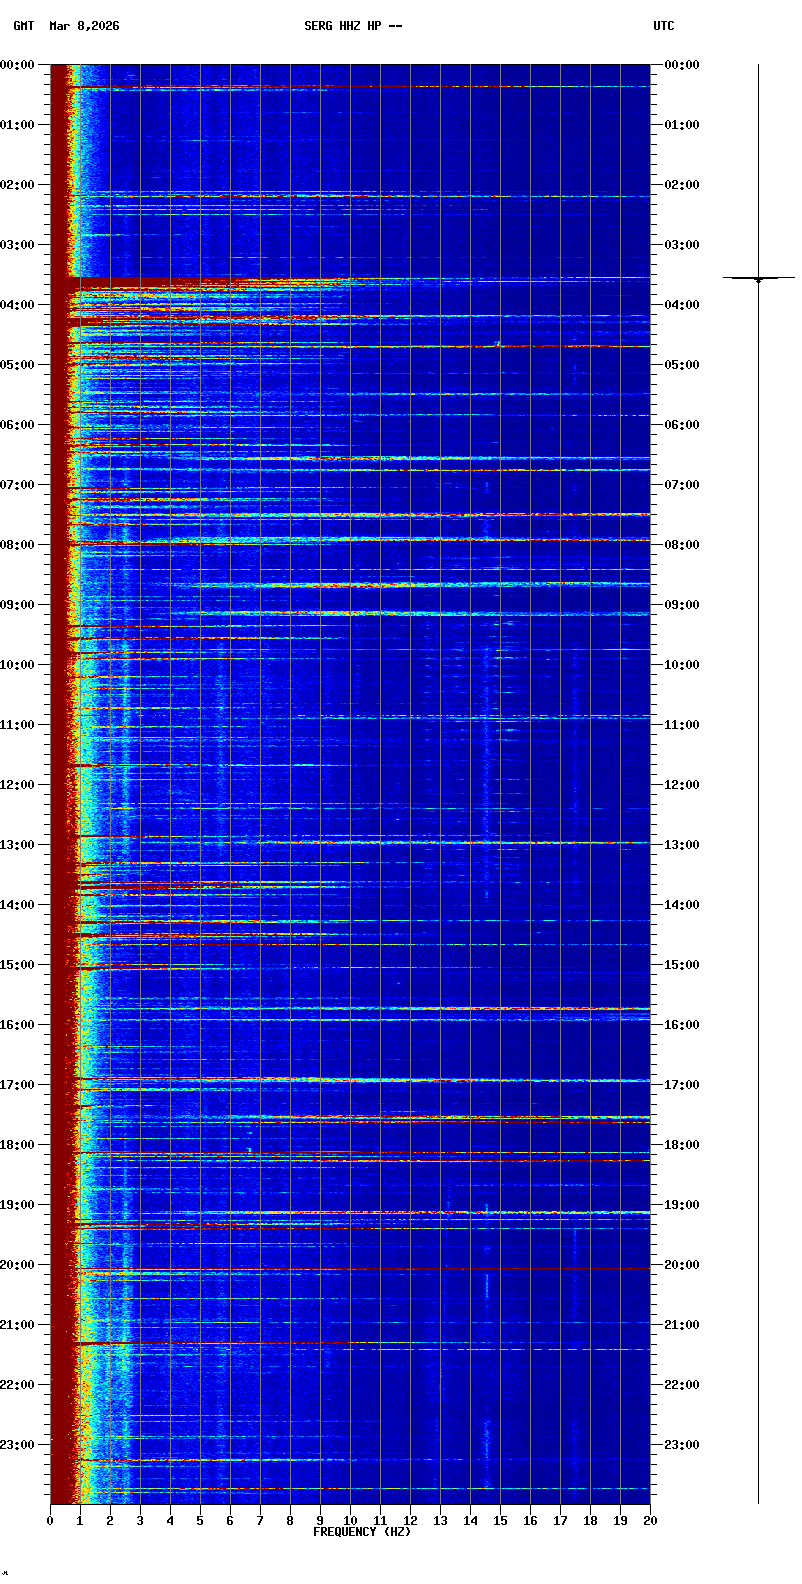Click the 20:00 label on left axis
Viewport: 802px width, 1584px height.
pyautogui.click(x=18, y=1265)
